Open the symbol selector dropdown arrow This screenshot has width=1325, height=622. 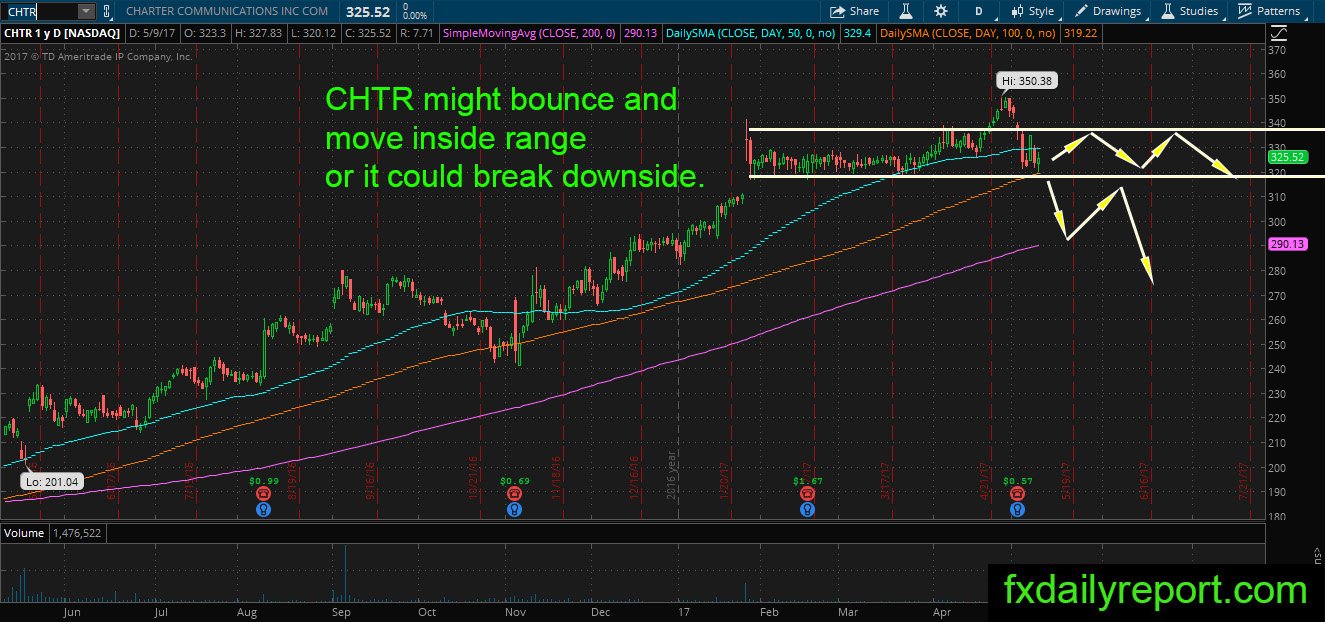pyautogui.click(x=85, y=11)
